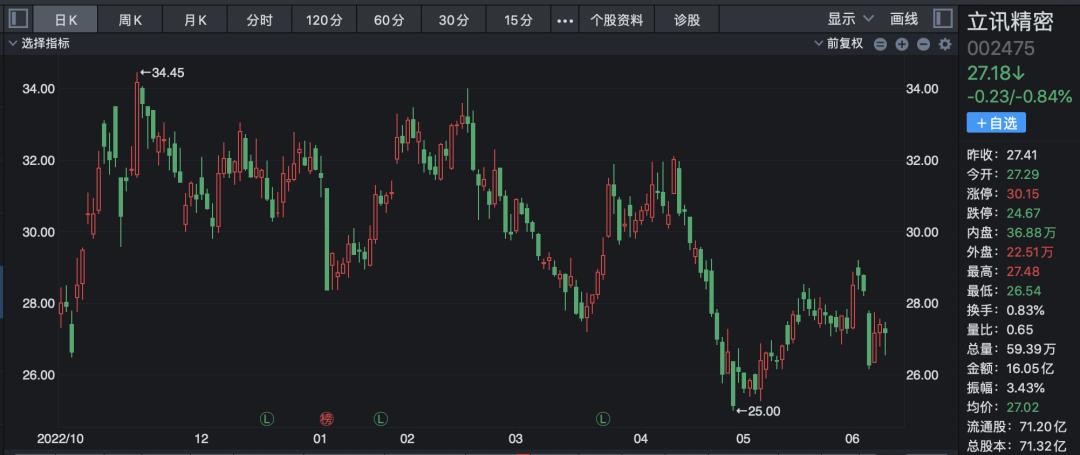Image resolution: width=1080 pixels, height=455 pixels.
Task: Switch to the 周K weekly chart tab
Action: (x=131, y=19)
